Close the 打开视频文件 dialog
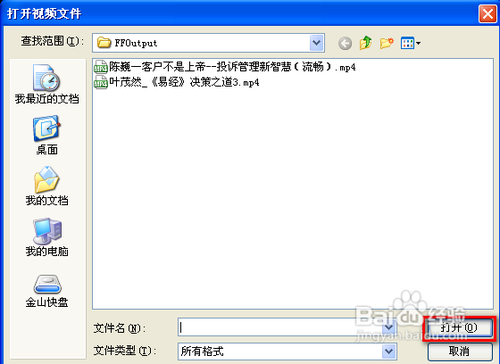The width and height of the screenshot is (500, 364). click(488, 14)
